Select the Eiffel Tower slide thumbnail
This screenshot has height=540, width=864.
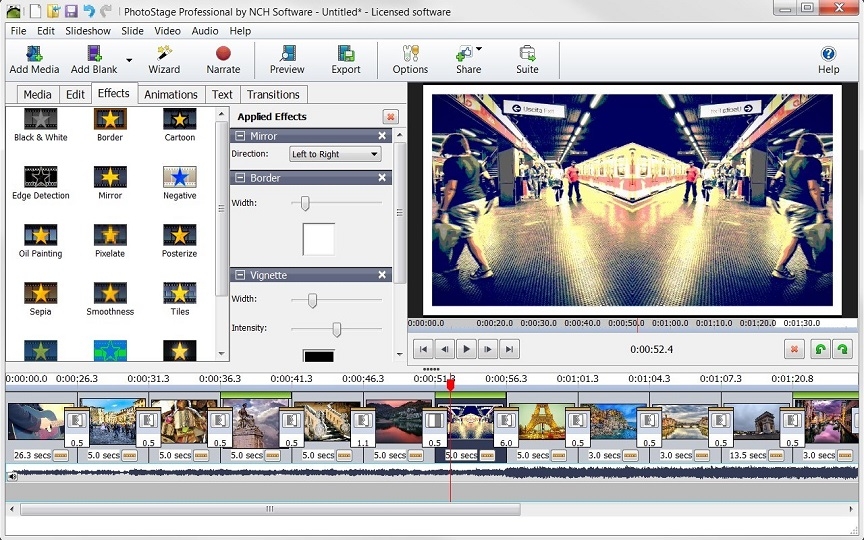coord(541,423)
